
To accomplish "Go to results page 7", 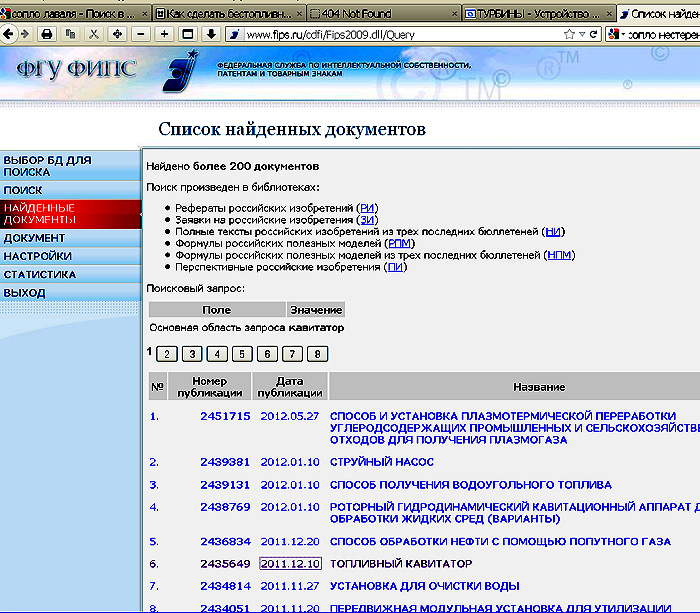I will (x=292, y=354).
